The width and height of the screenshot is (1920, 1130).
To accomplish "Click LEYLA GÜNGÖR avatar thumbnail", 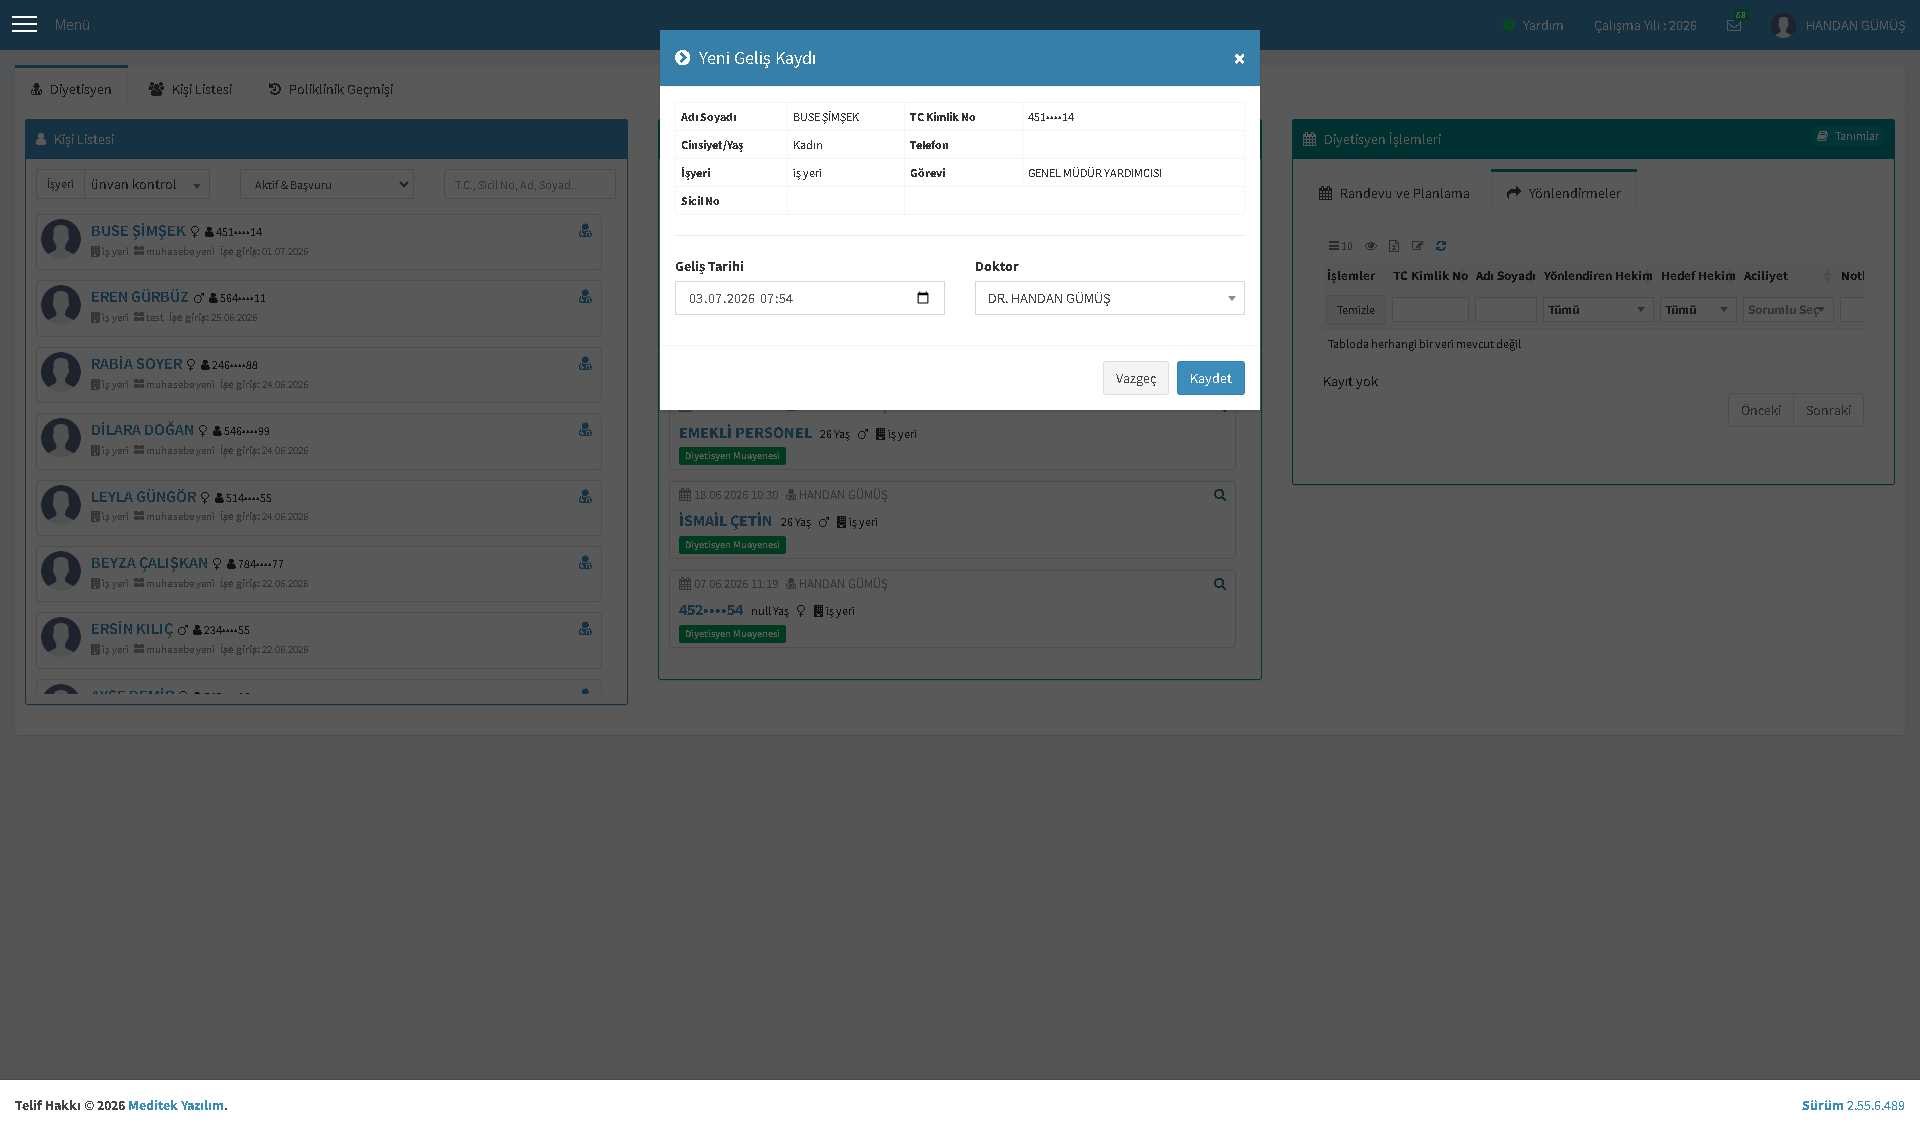I will click(x=61, y=504).
